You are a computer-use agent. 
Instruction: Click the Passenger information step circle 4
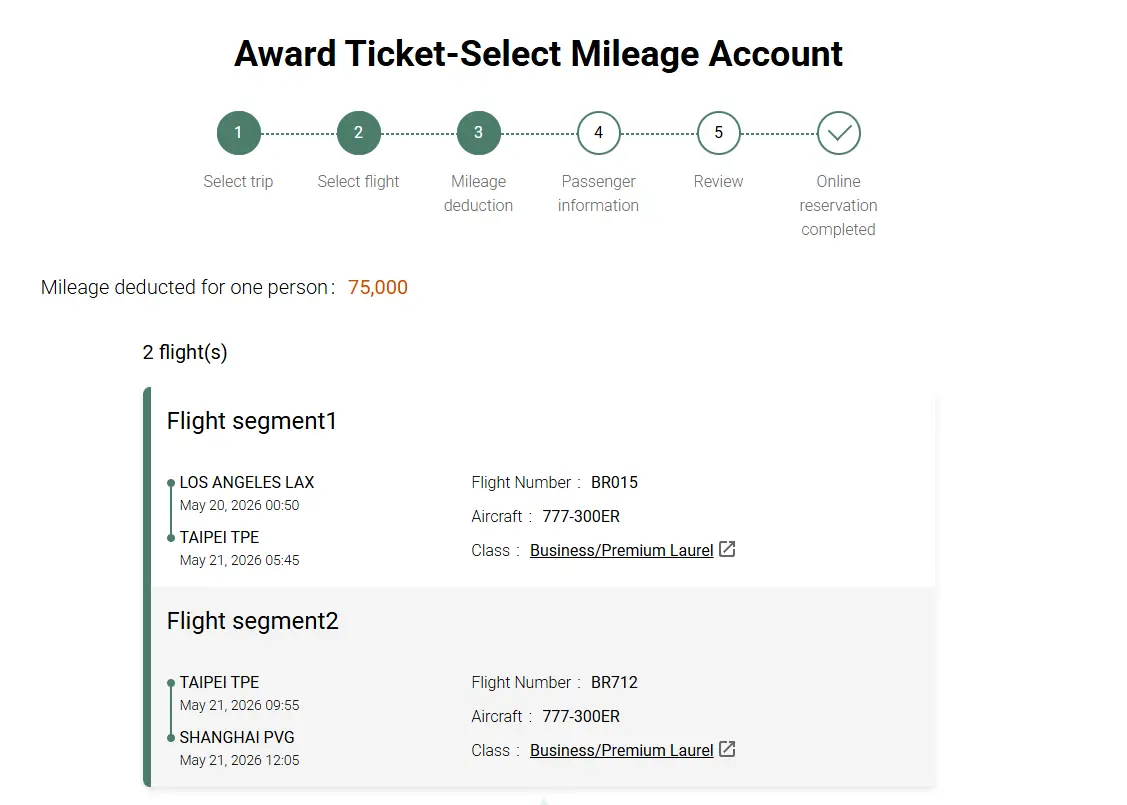coord(598,132)
